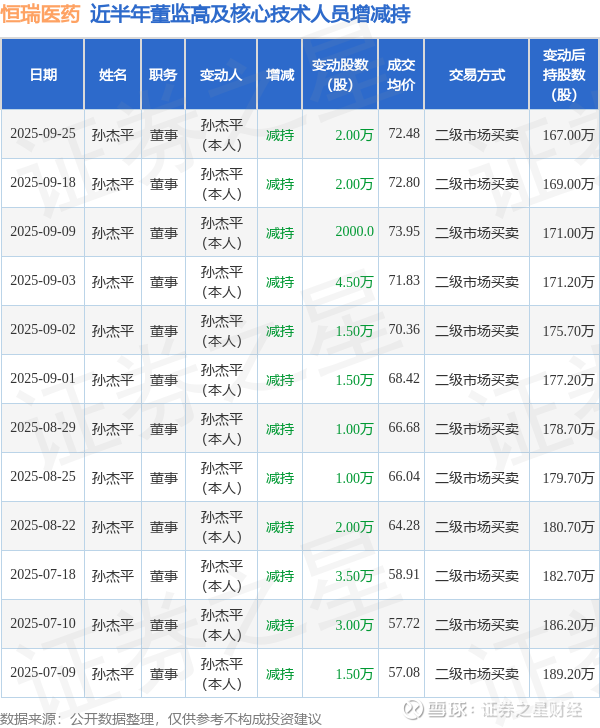The image size is (600, 728).
Task: Click the 数据来源 footer note
Action: [161, 719]
